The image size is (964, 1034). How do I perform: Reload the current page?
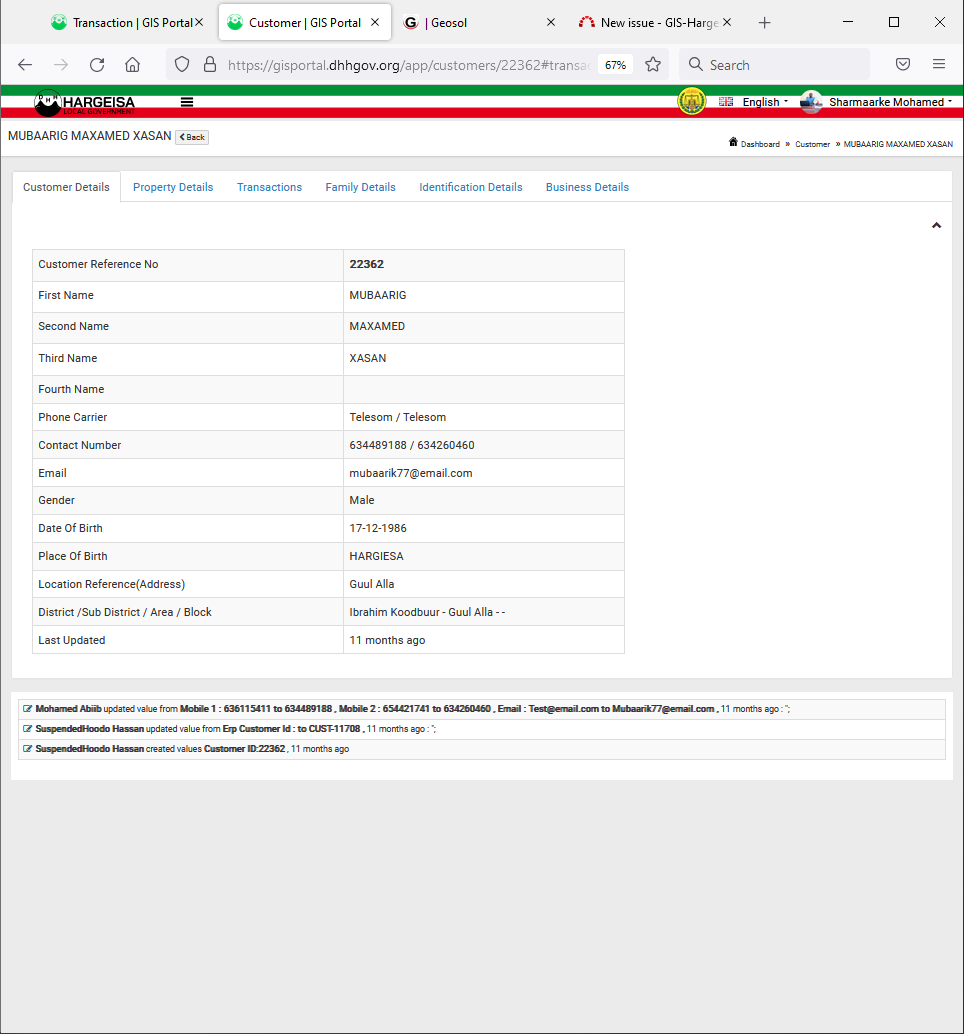pyautogui.click(x=97, y=65)
